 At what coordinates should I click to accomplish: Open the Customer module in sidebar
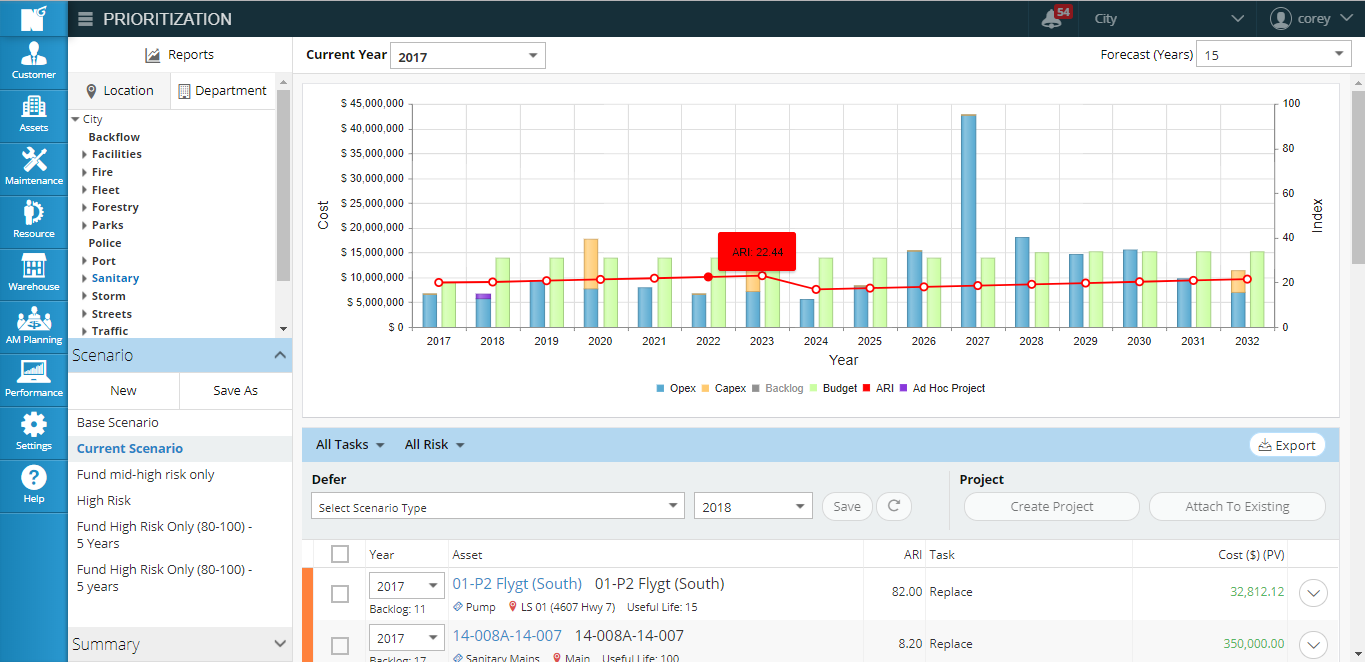pos(34,62)
